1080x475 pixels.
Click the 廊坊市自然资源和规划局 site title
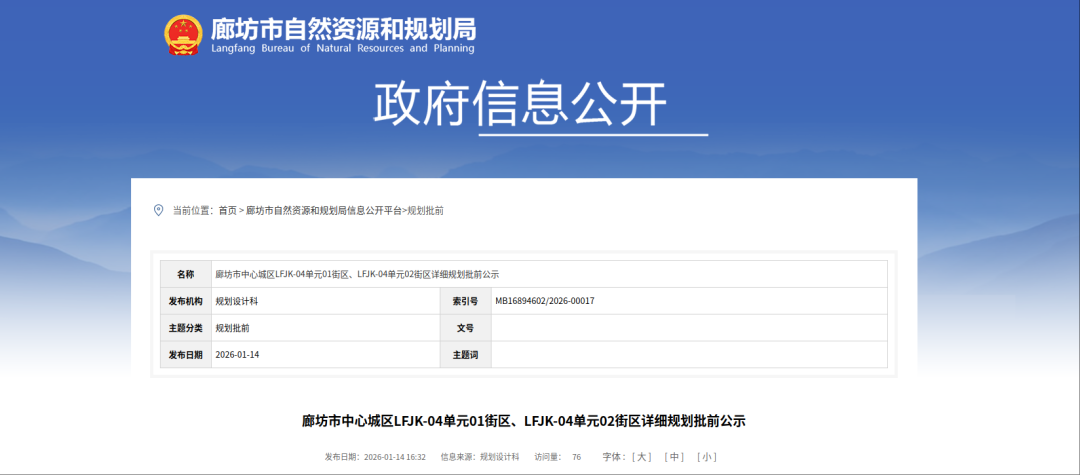pos(343,29)
